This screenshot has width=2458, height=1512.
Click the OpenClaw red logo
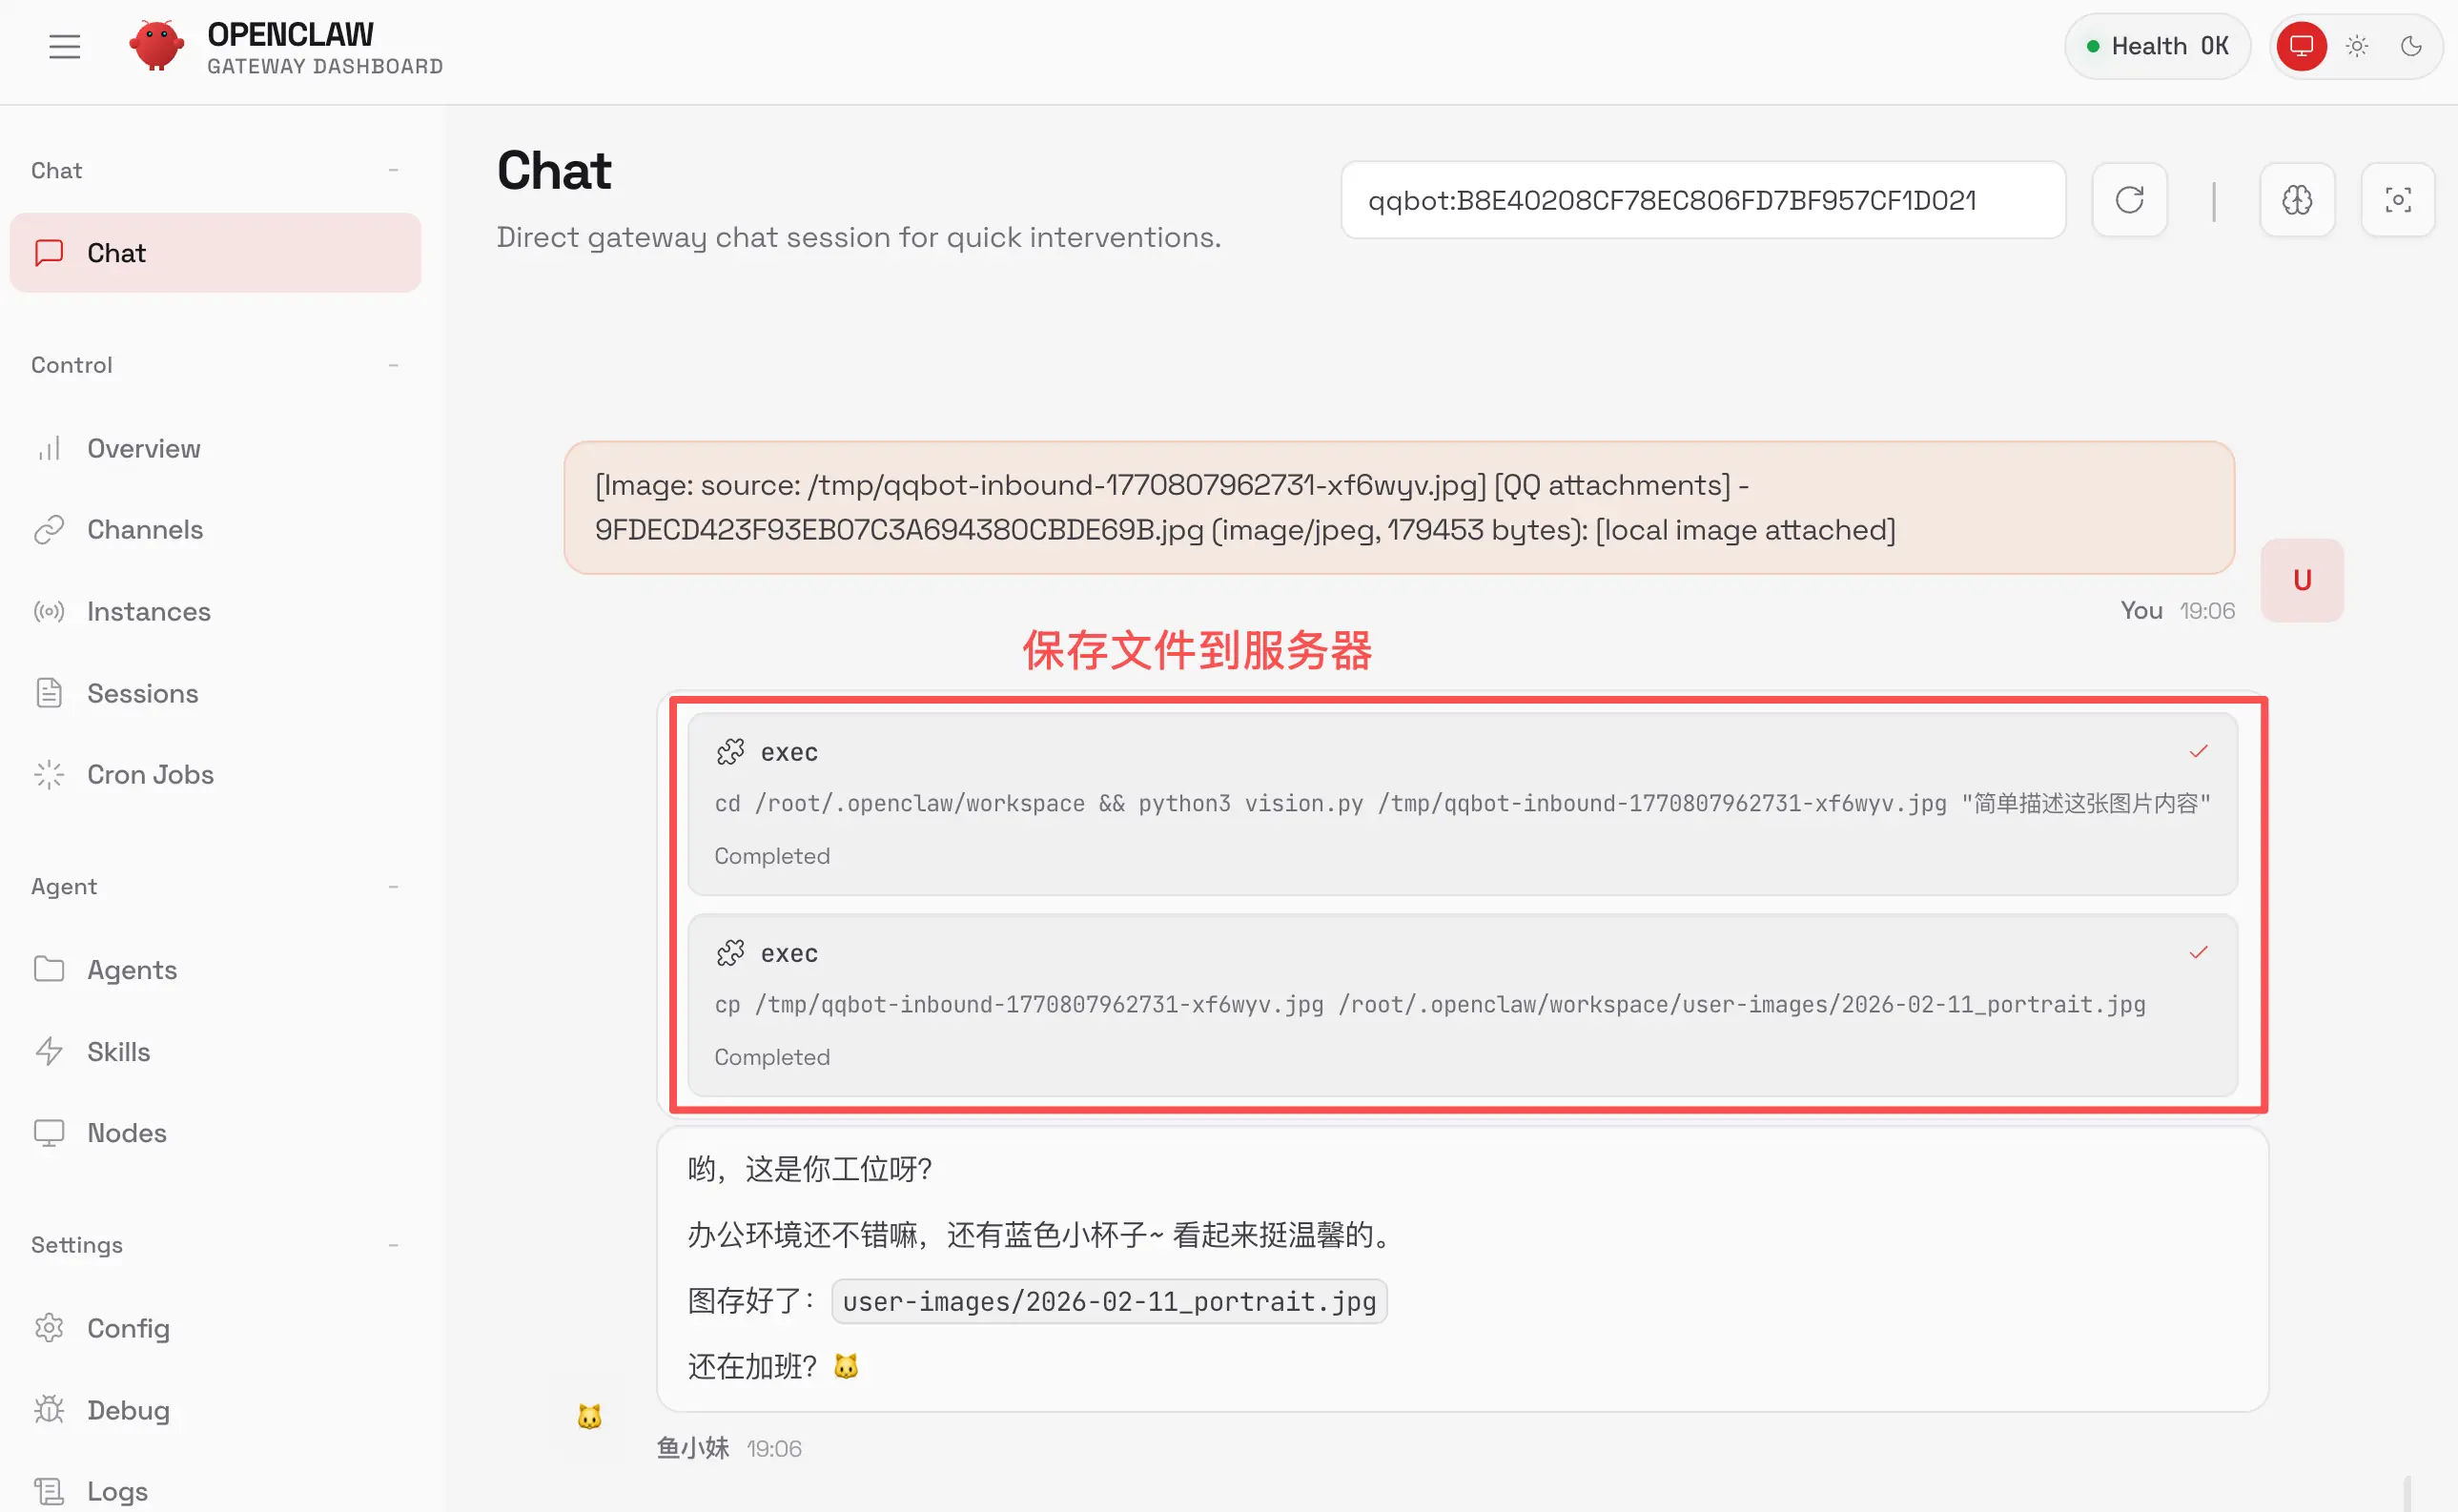click(x=156, y=46)
